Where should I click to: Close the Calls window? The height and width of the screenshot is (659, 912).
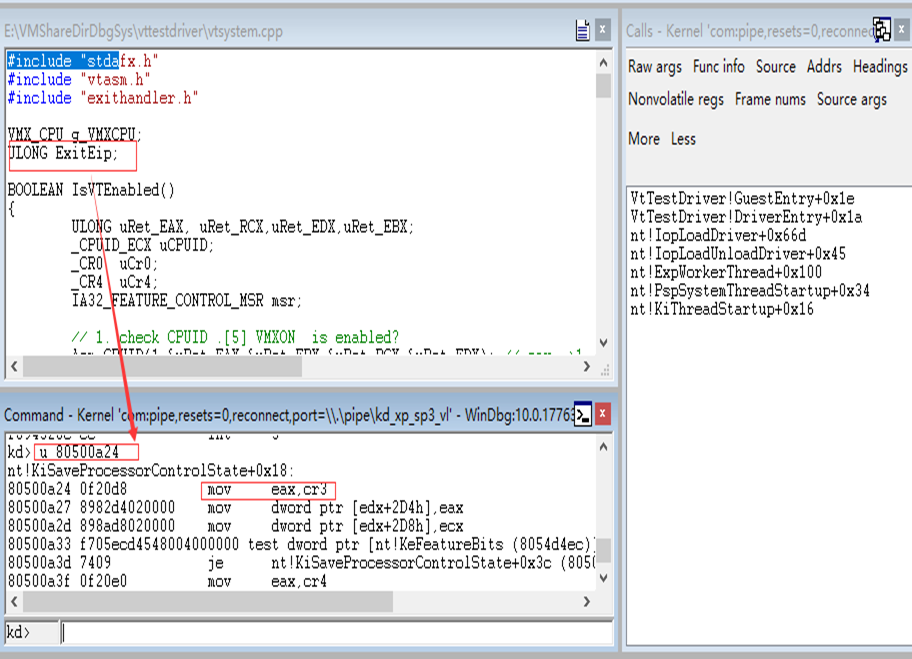tap(903, 29)
